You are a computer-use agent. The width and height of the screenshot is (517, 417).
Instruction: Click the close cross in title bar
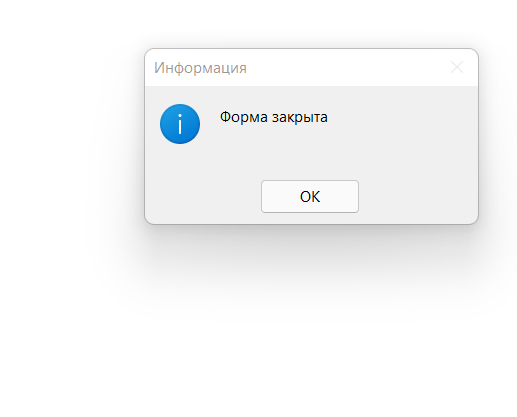pos(457,67)
